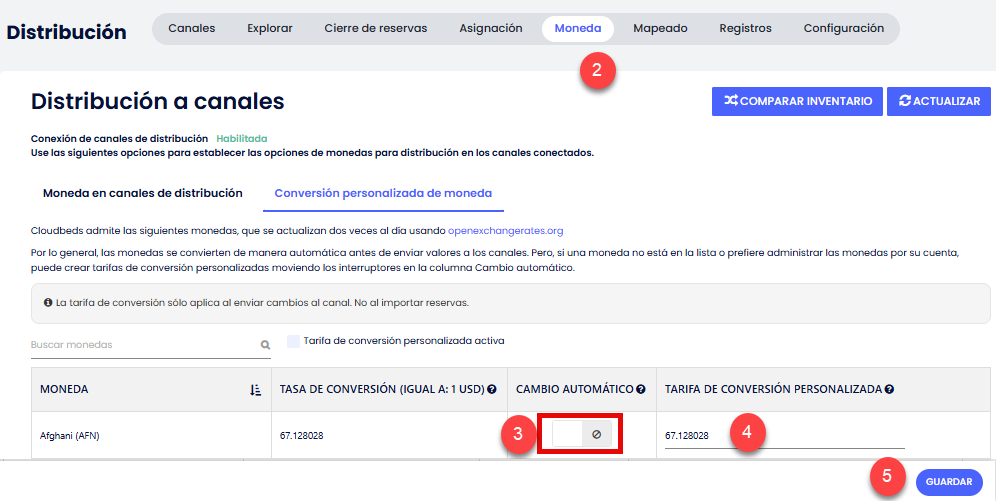Open the Canales tab
Screen dimensions: 996x501
point(191,29)
